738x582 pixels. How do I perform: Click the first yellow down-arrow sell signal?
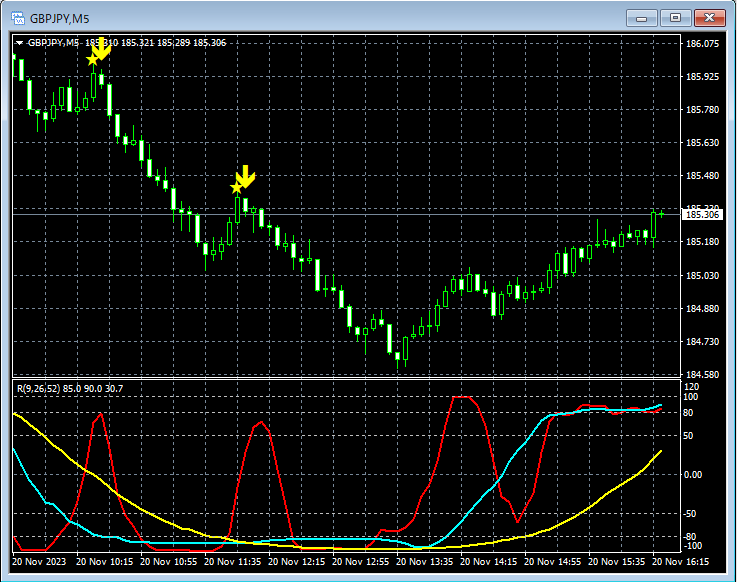pyautogui.click(x=101, y=48)
